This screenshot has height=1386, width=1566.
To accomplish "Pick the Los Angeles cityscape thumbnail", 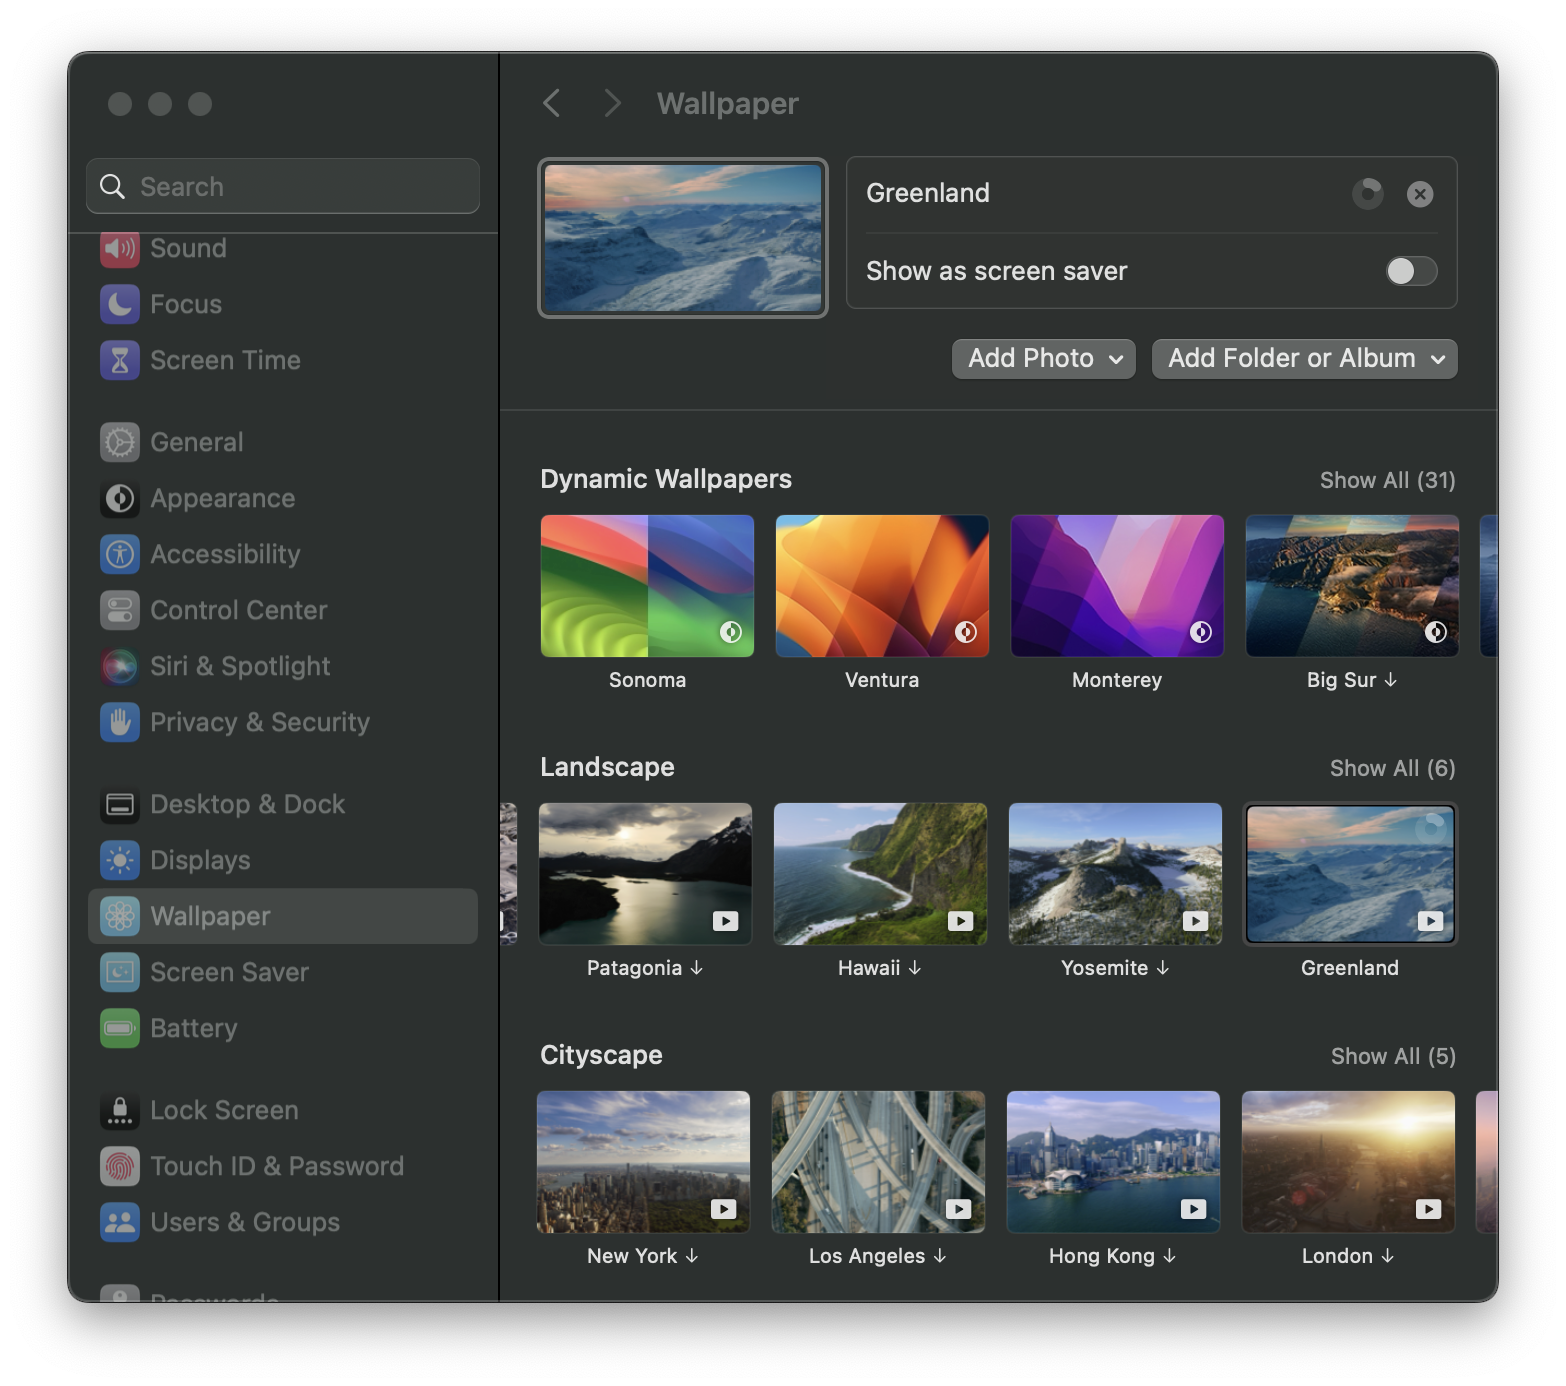I will pos(878,1162).
